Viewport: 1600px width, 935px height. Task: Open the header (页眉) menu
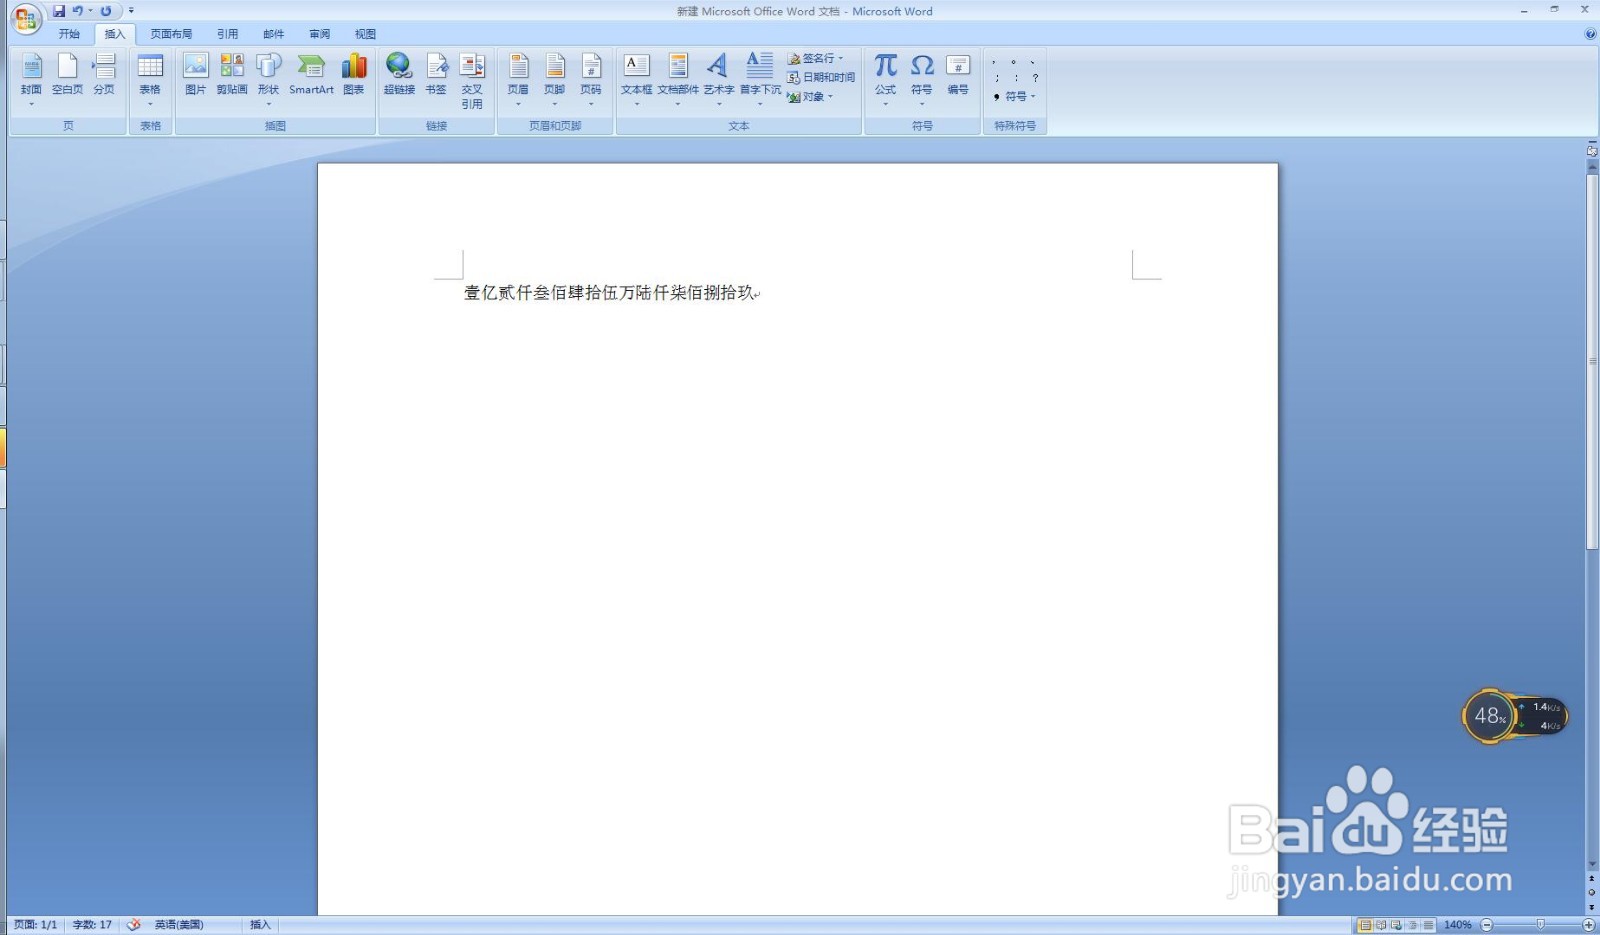coord(518,78)
